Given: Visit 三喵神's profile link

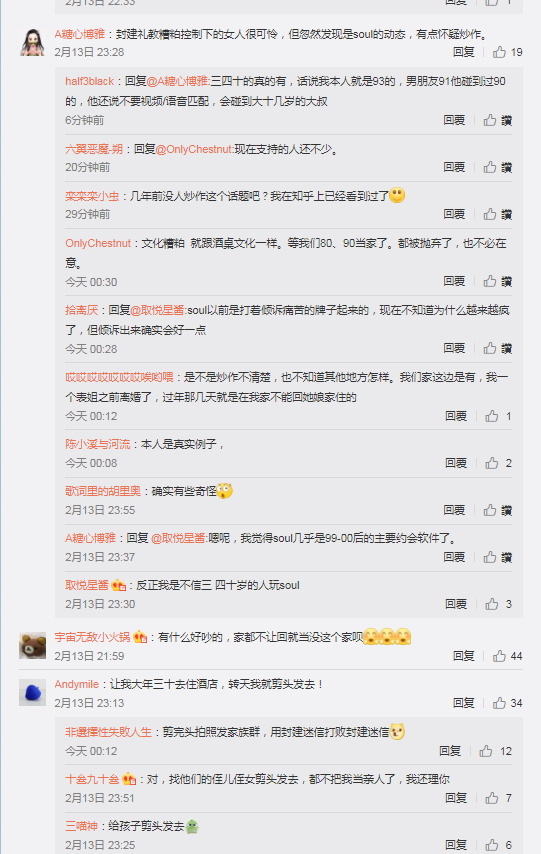Looking at the screenshot, I should point(81,826).
